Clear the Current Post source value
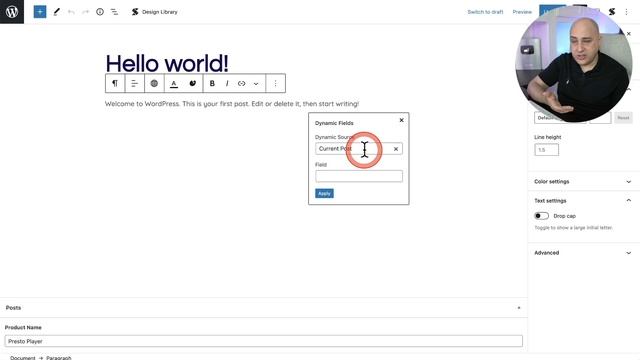Image resolution: width=640 pixels, height=360 pixels. coord(396,149)
